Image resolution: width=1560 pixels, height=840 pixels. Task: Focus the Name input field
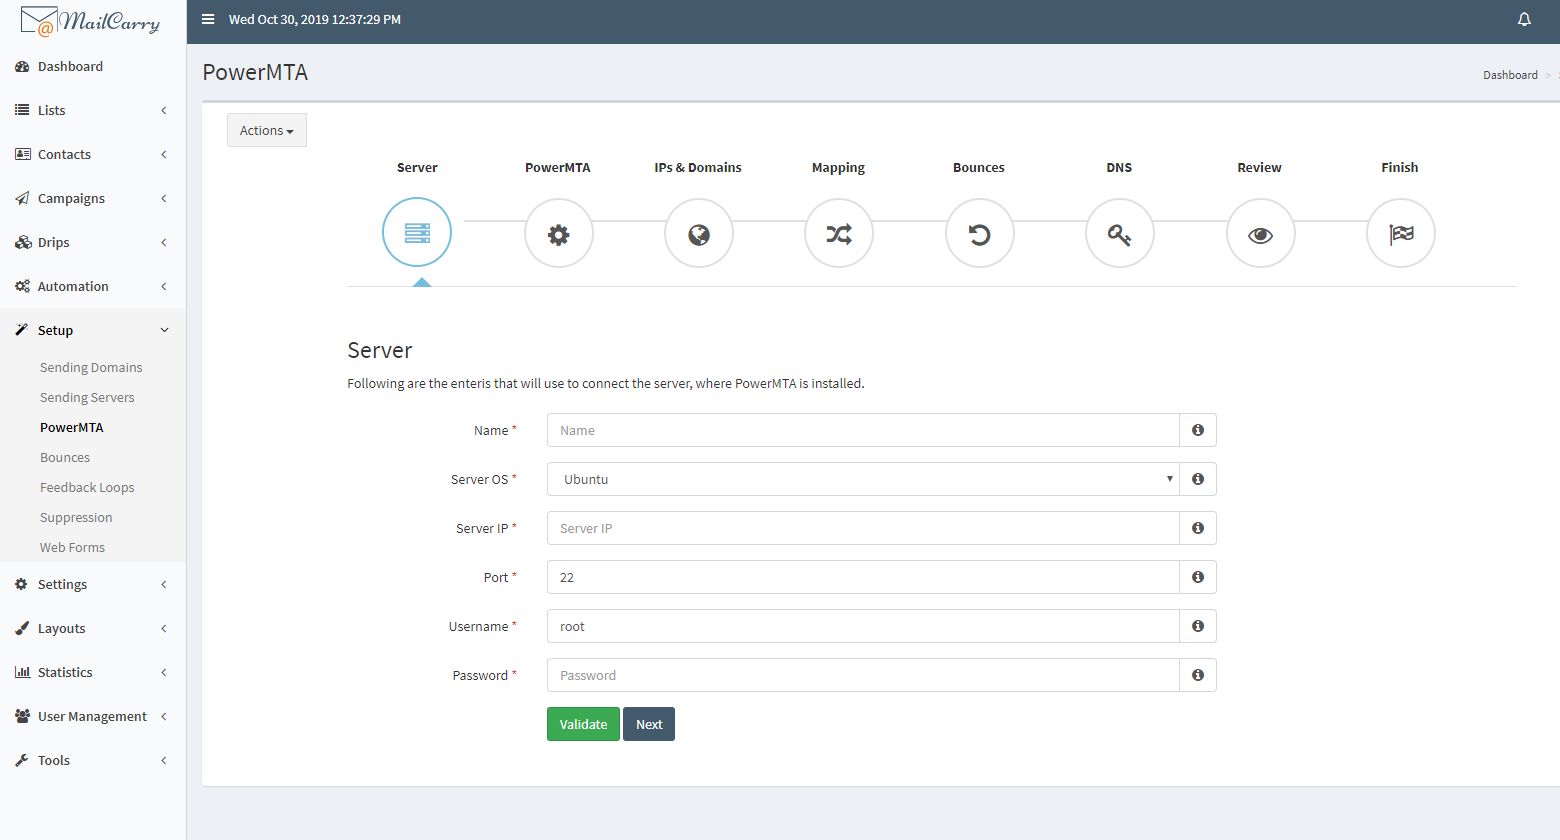pos(863,430)
